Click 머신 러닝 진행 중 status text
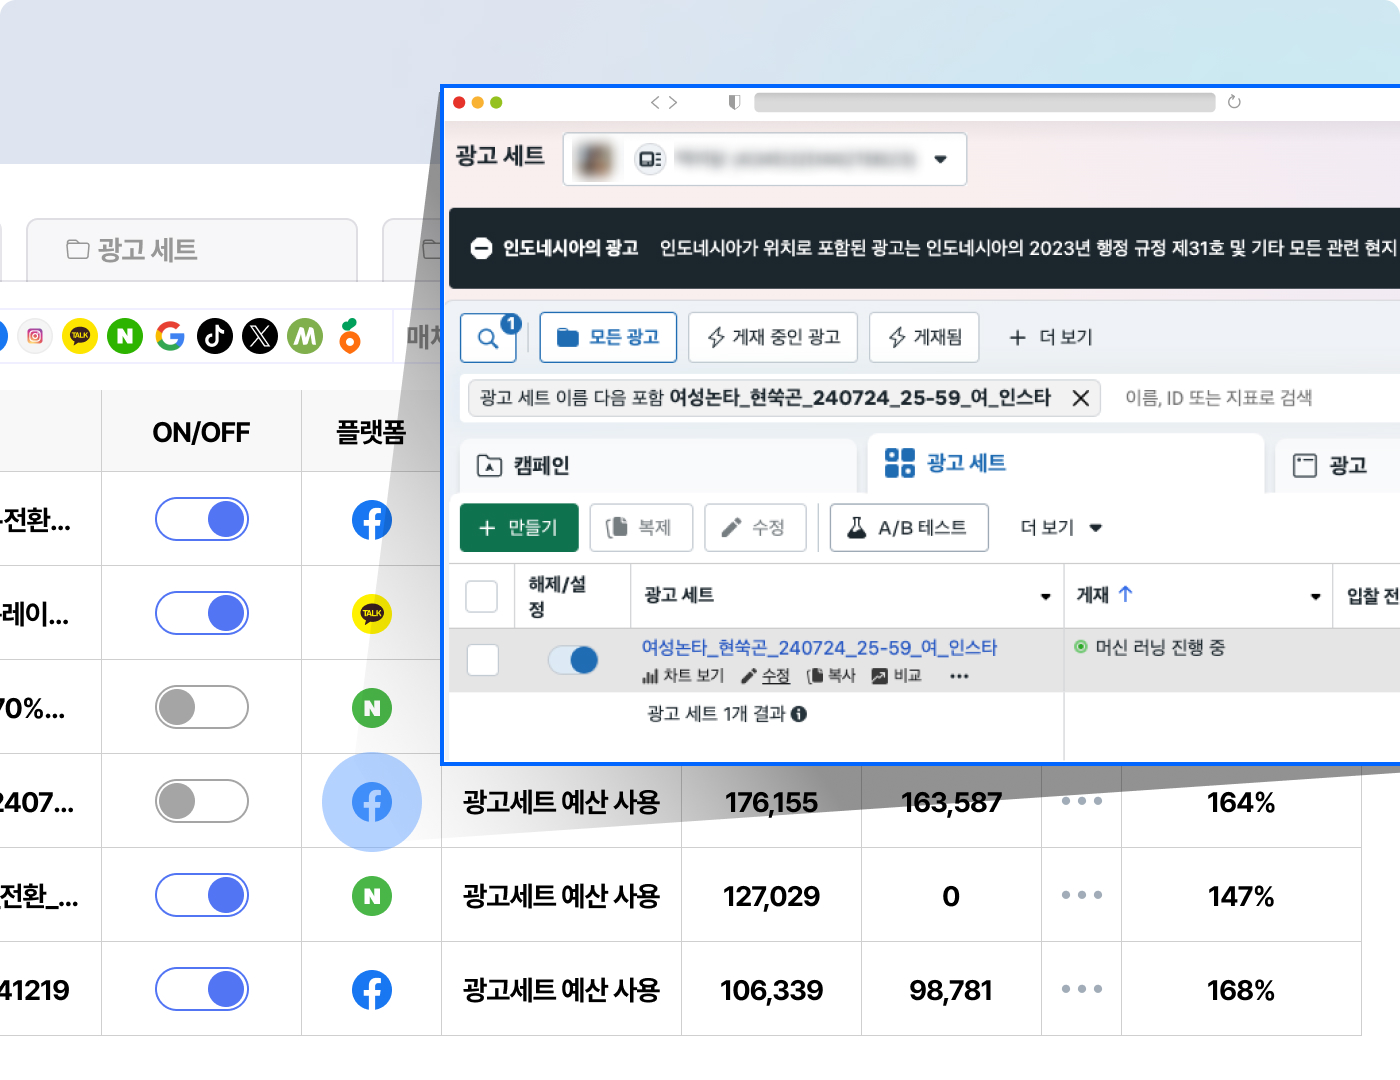The width and height of the screenshot is (1400, 1080). pos(1159,648)
